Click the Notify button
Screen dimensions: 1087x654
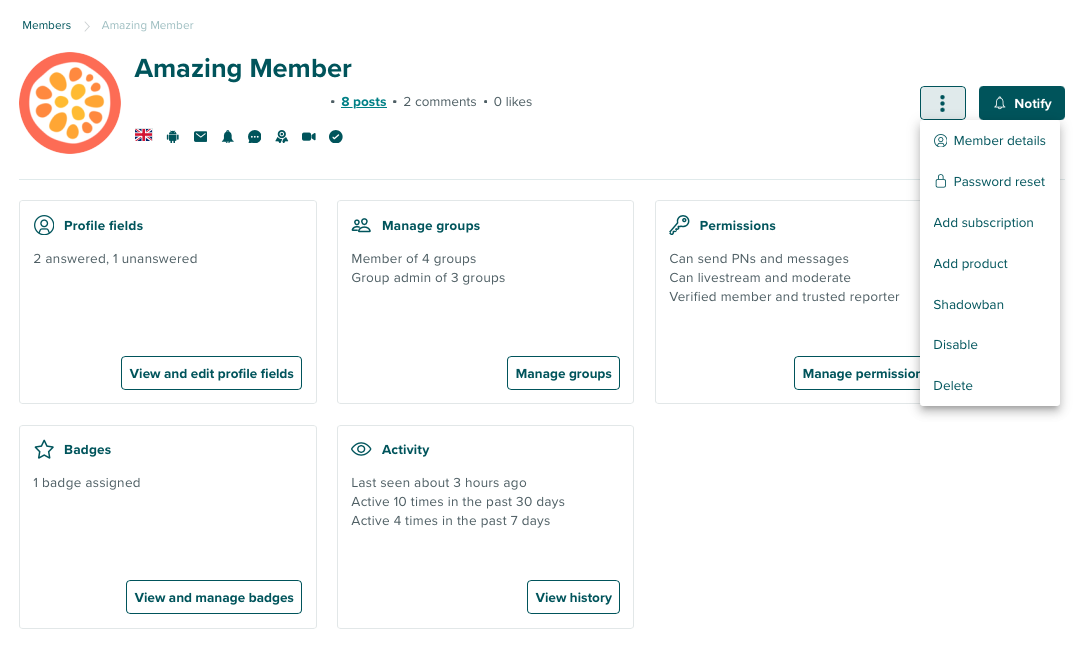point(1021,103)
